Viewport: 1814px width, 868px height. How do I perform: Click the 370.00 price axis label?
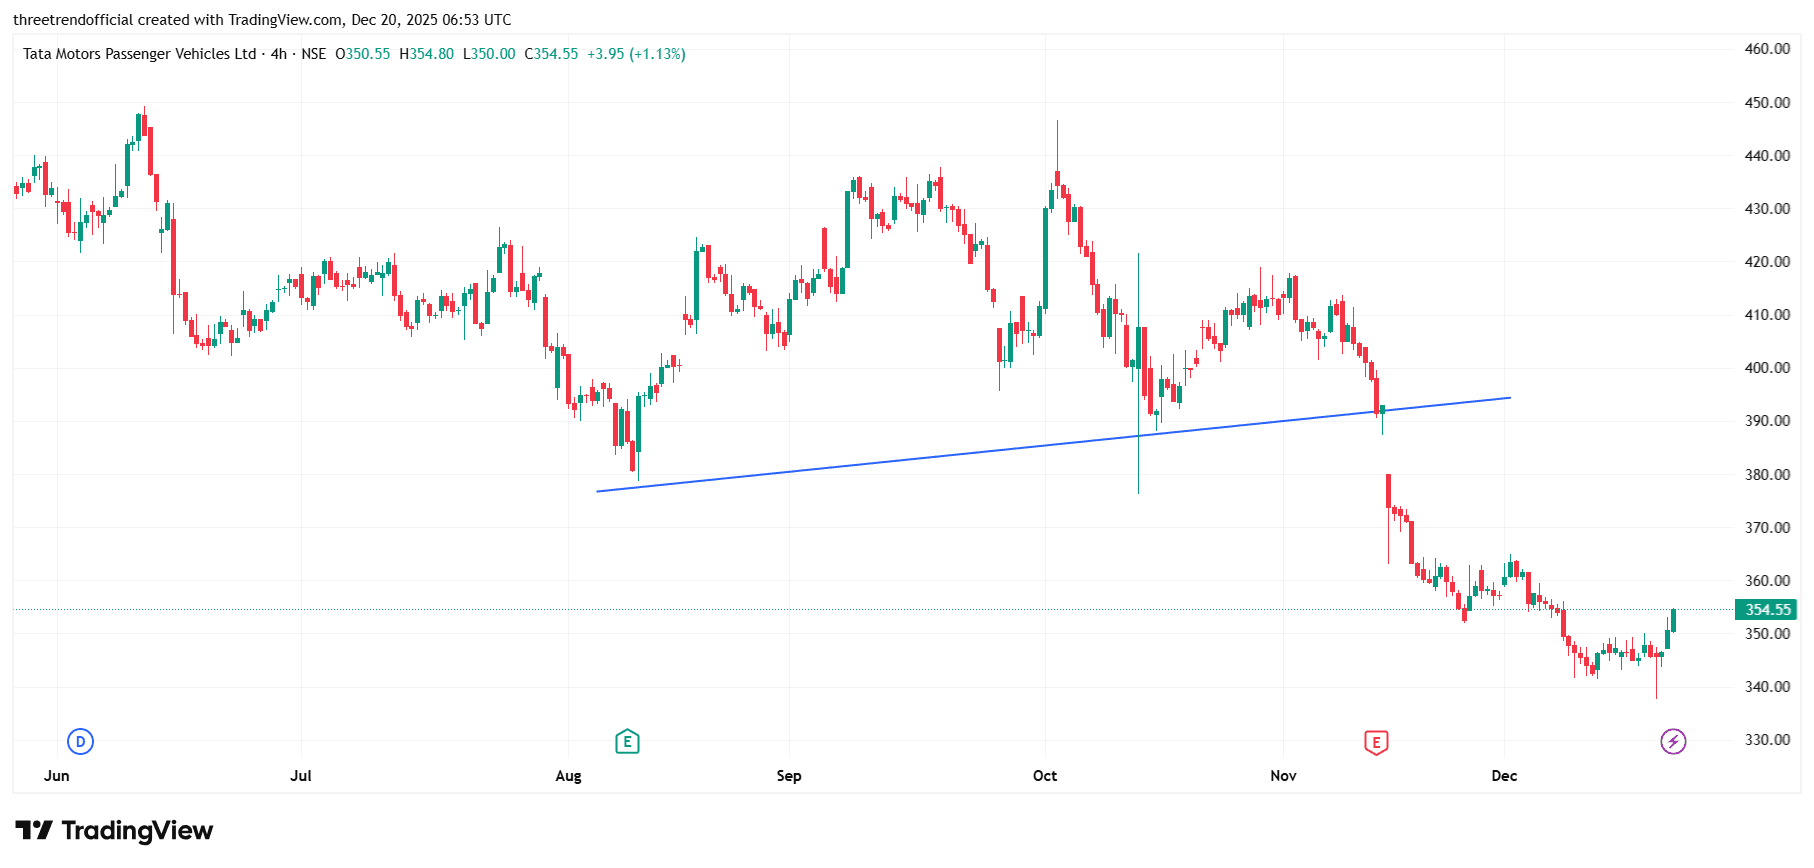[1767, 528]
